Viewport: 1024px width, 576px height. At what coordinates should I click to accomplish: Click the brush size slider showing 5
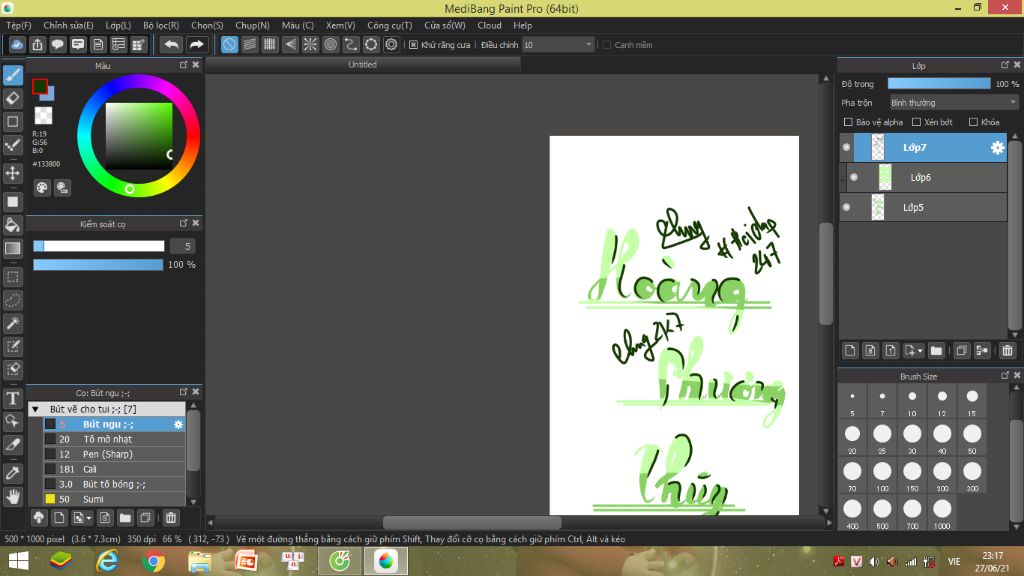99,246
